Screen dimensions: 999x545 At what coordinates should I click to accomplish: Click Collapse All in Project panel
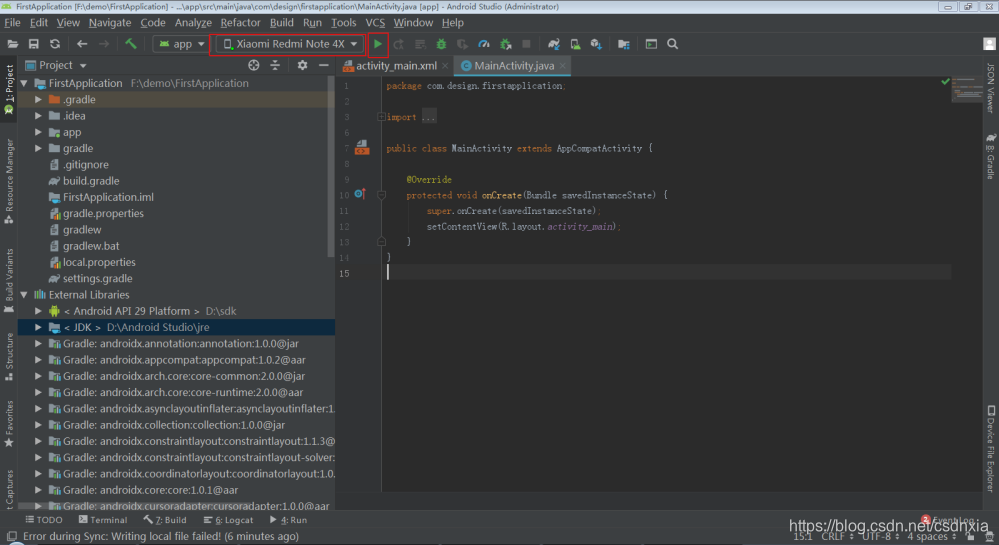point(275,65)
